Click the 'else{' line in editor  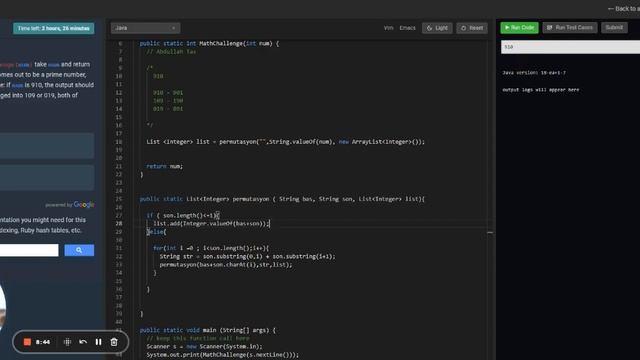click(x=156, y=232)
